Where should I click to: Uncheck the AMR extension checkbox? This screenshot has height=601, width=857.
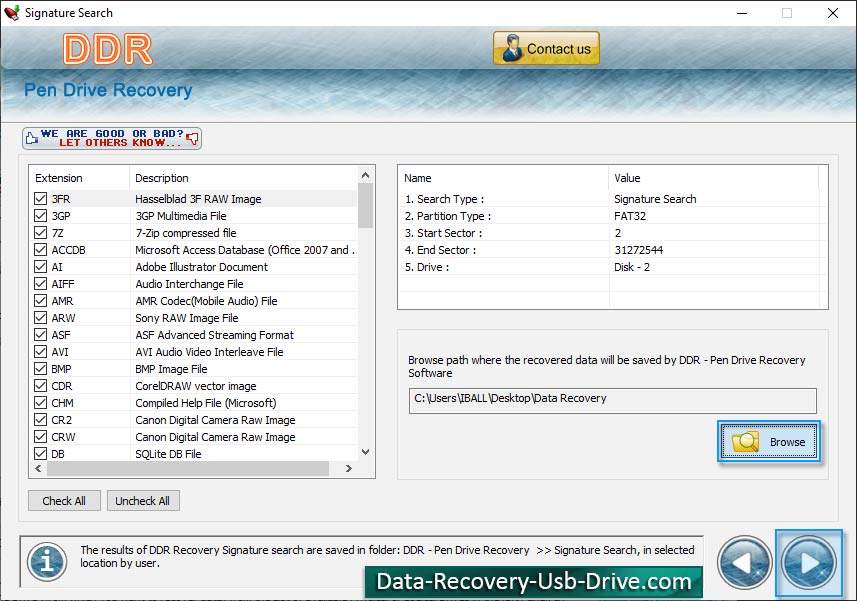click(40, 300)
